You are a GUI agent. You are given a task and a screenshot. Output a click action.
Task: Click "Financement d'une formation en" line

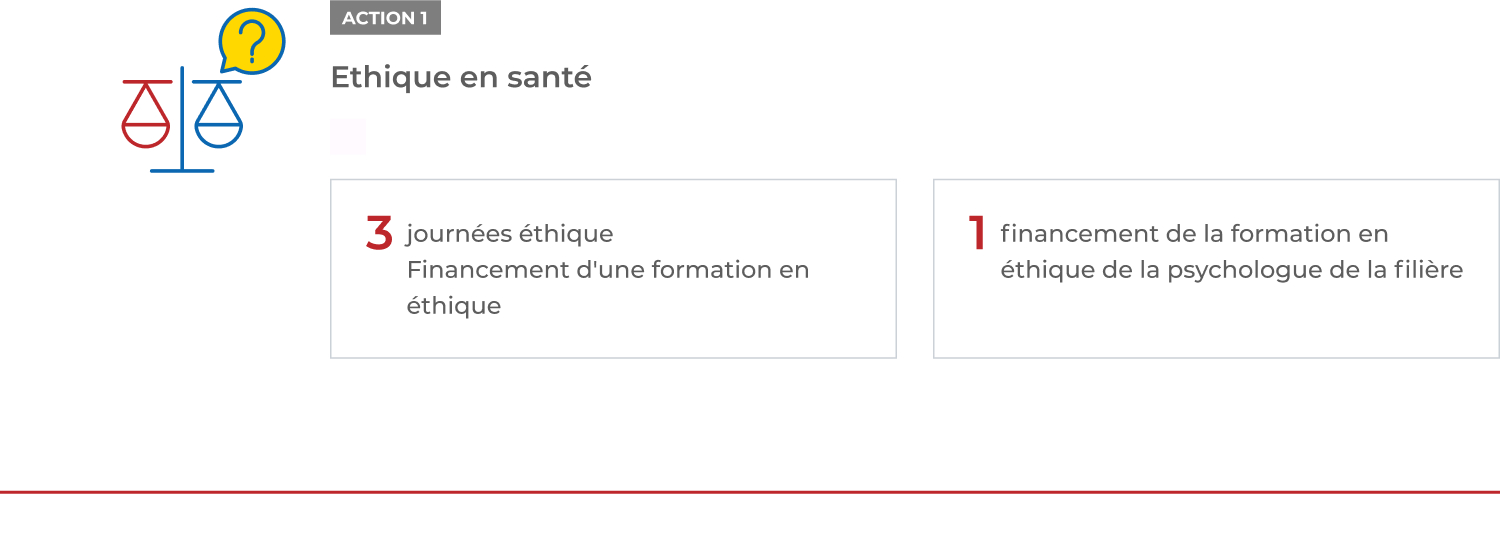click(x=607, y=270)
